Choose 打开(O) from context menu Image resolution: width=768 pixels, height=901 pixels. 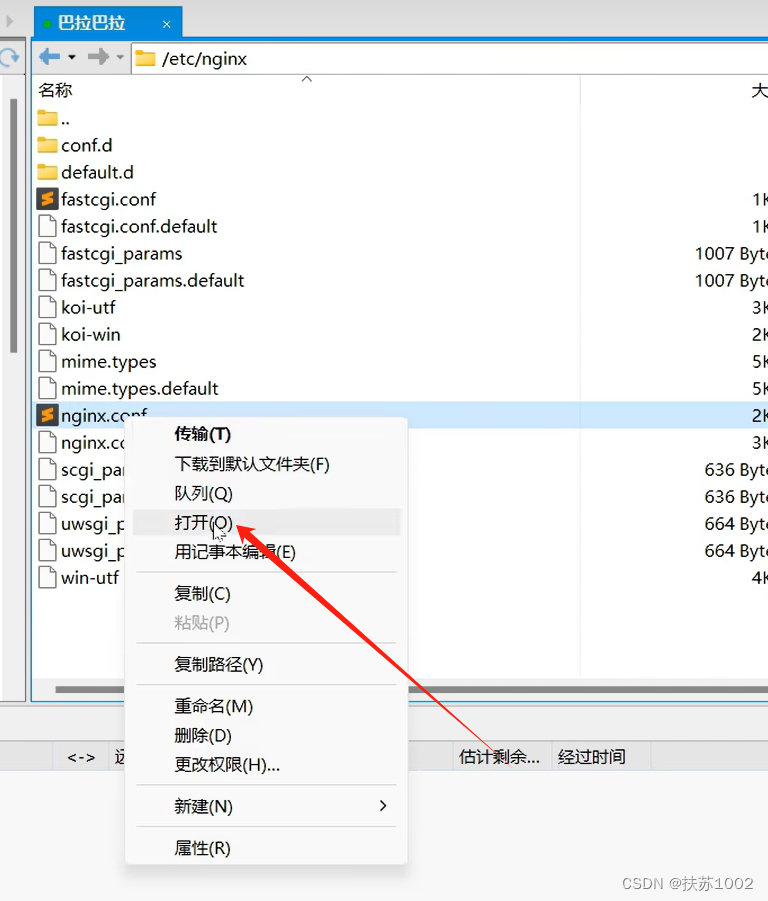click(267, 522)
